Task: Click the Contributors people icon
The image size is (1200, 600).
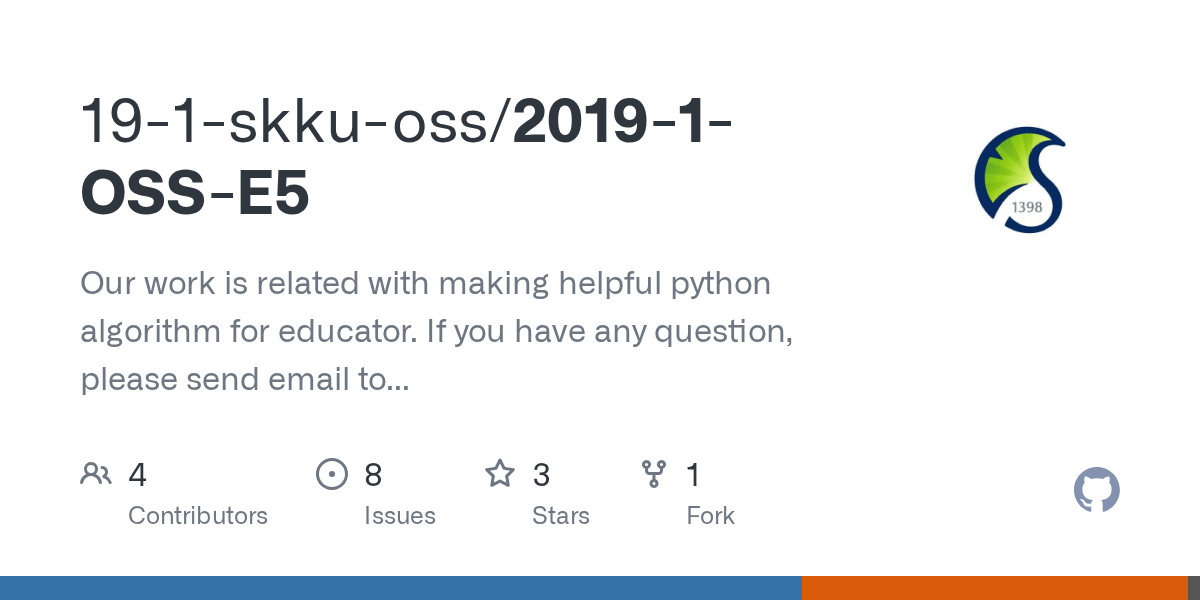Action: click(x=96, y=474)
